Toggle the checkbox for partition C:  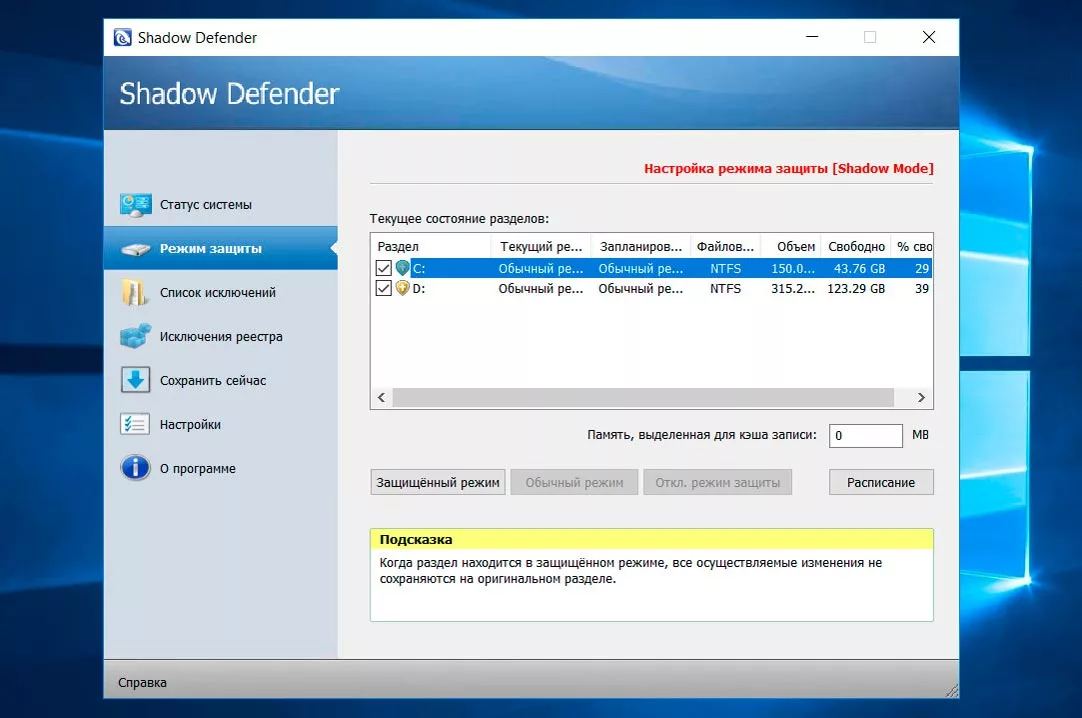[384, 268]
